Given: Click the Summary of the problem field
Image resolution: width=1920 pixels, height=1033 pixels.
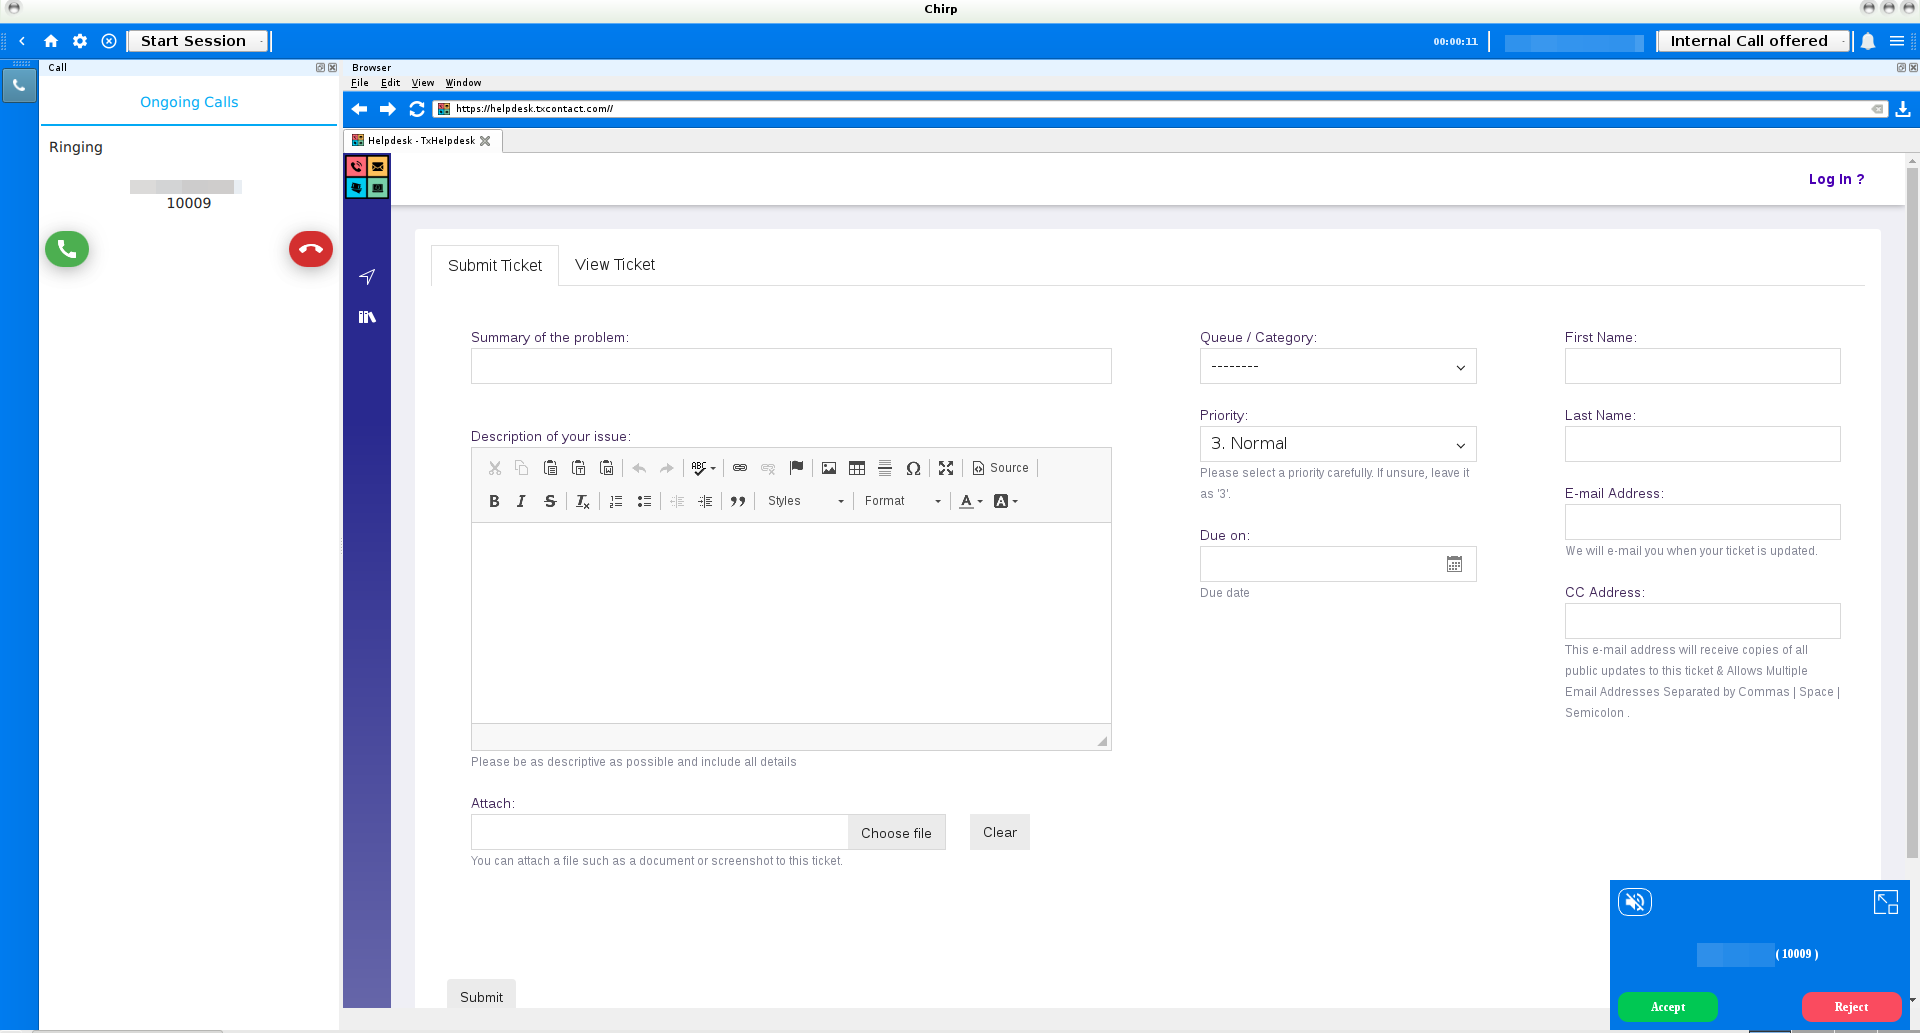Looking at the screenshot, I should 791,366.
